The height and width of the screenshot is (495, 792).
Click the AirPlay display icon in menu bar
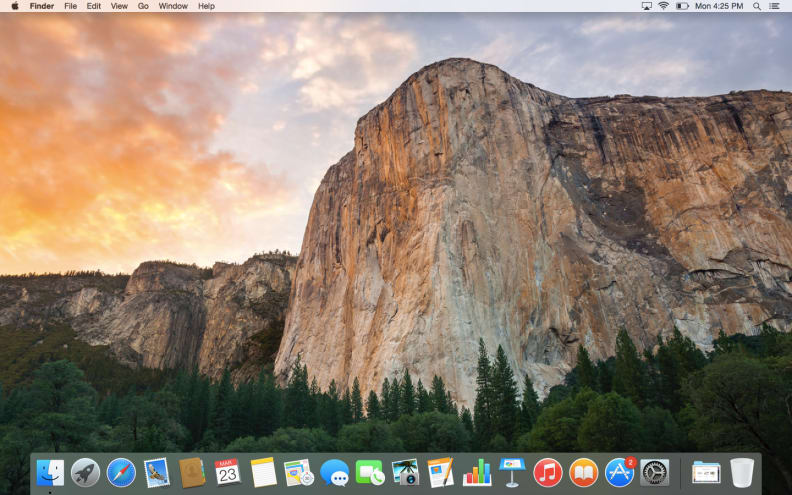coord(647,6)
